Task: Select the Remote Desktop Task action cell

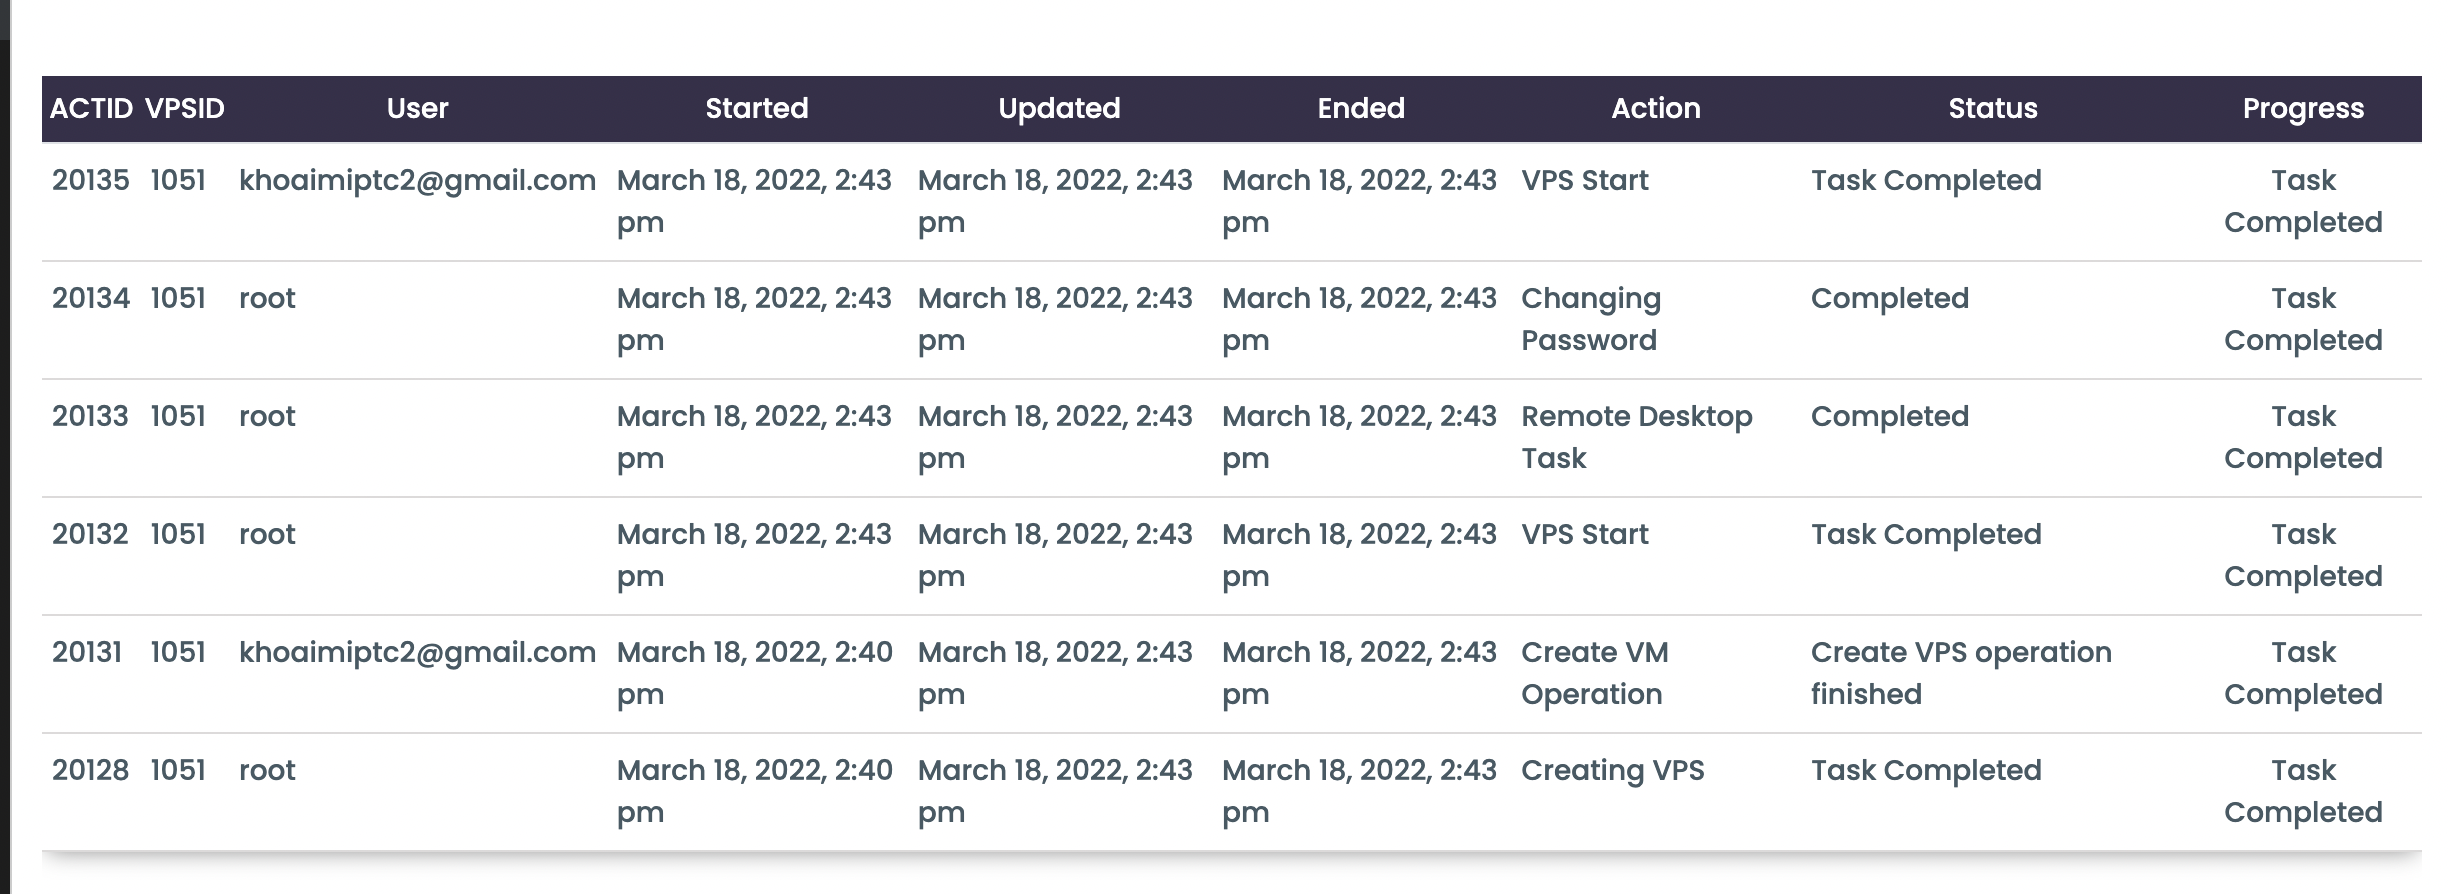Action: (x=1636, y=437)
